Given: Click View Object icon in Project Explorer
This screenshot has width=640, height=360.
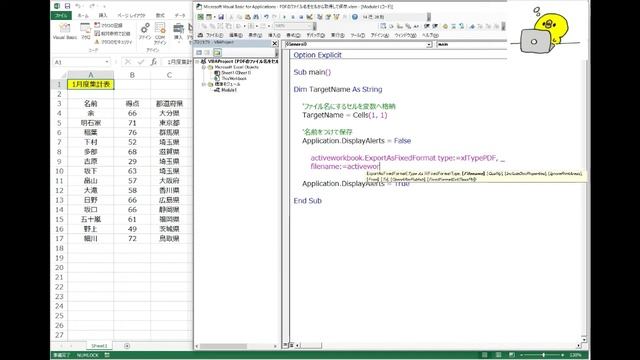Looking at the screenshot, I should [208, 52].
